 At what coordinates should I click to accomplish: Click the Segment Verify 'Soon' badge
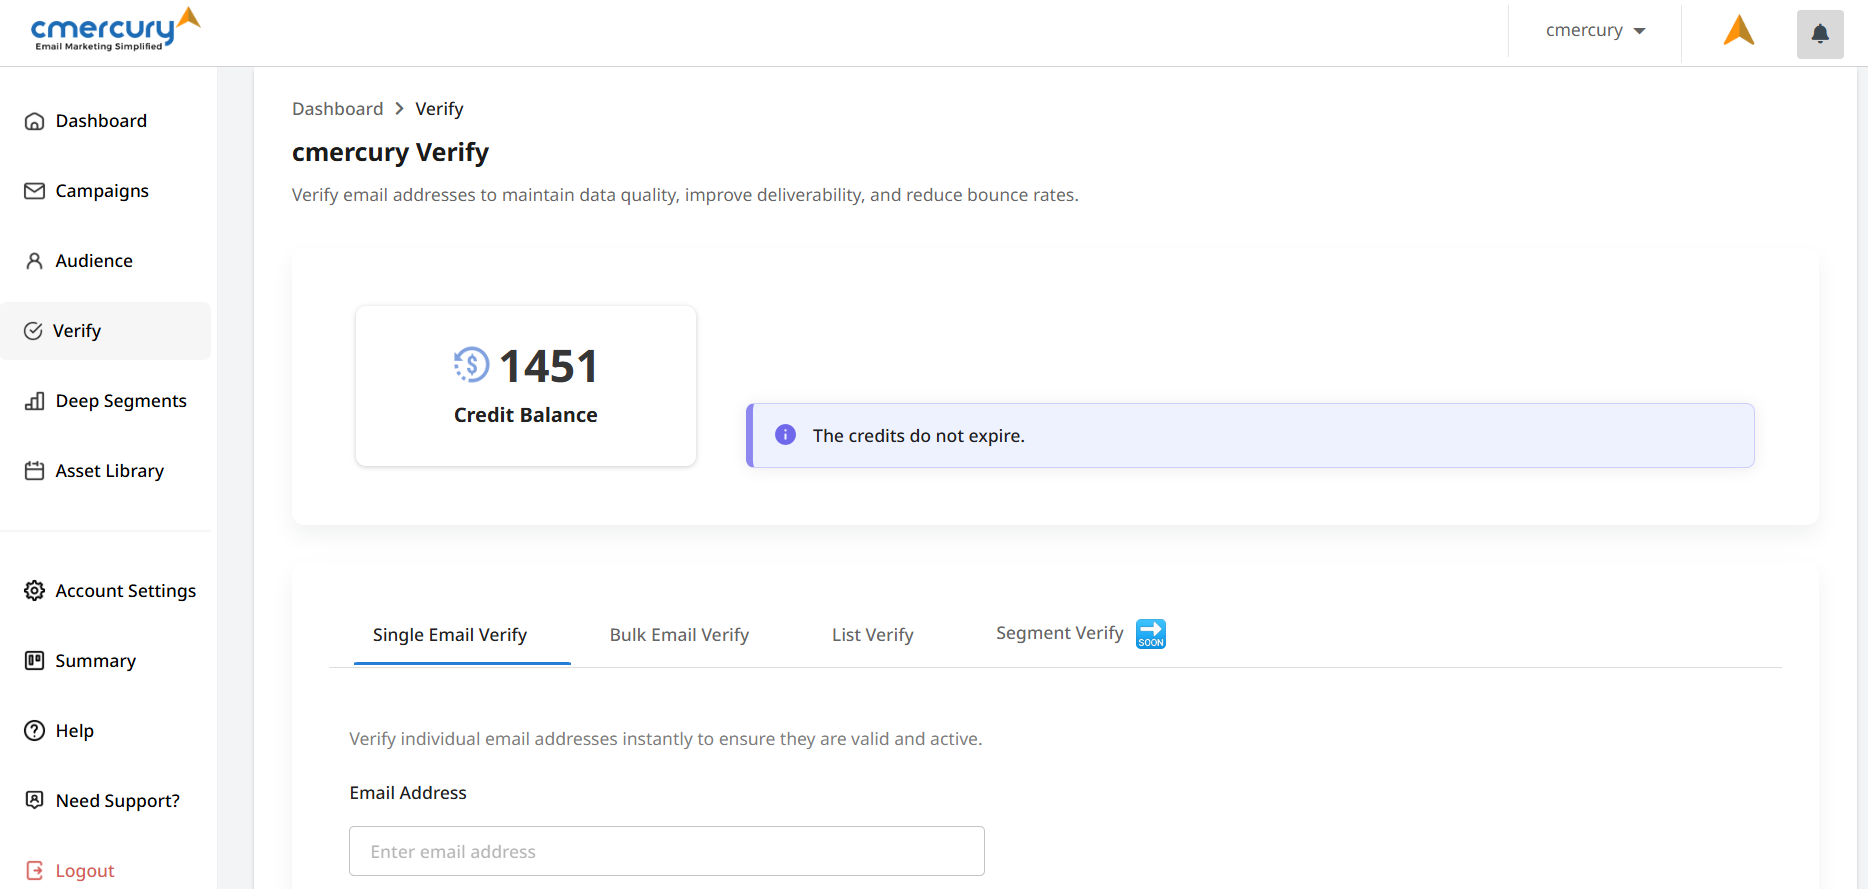(x=1151, y=634)
